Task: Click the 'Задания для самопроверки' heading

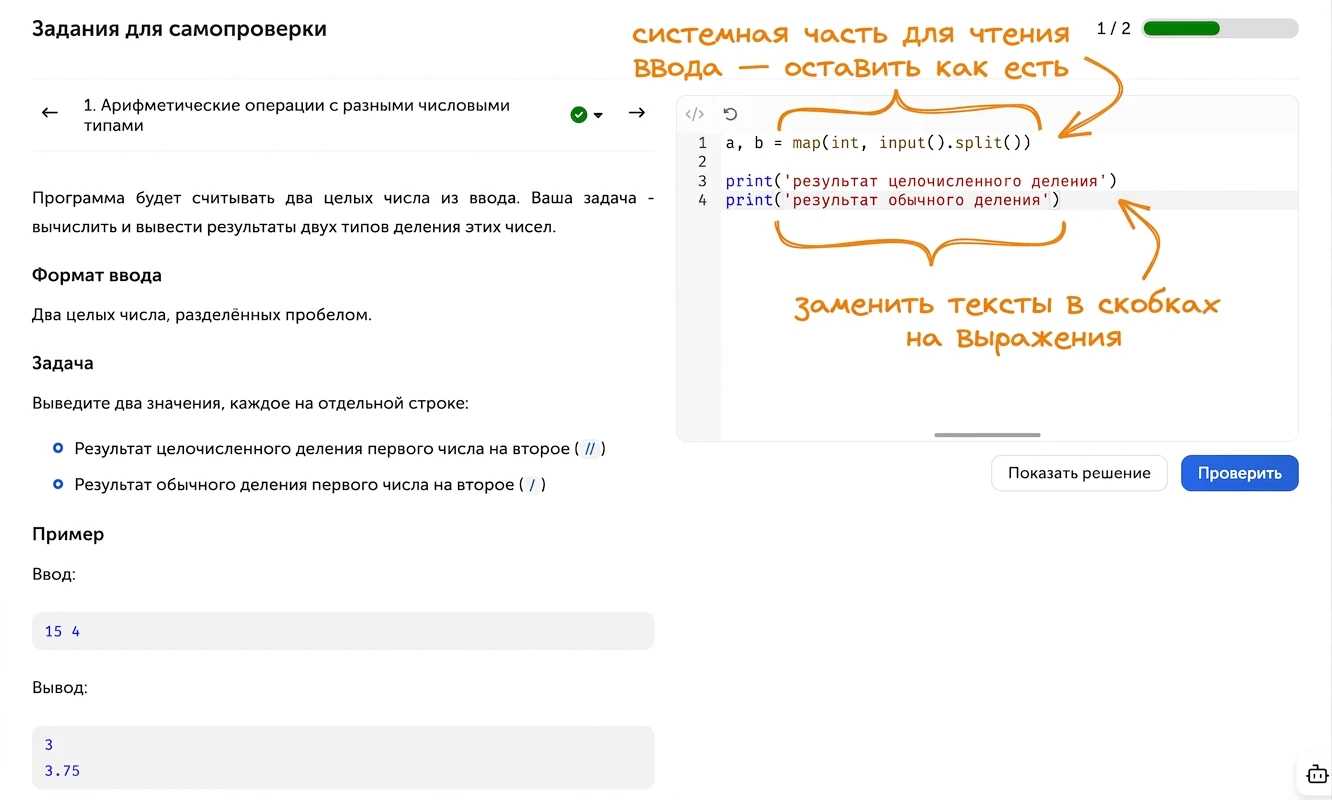Action: coord(179,28)
